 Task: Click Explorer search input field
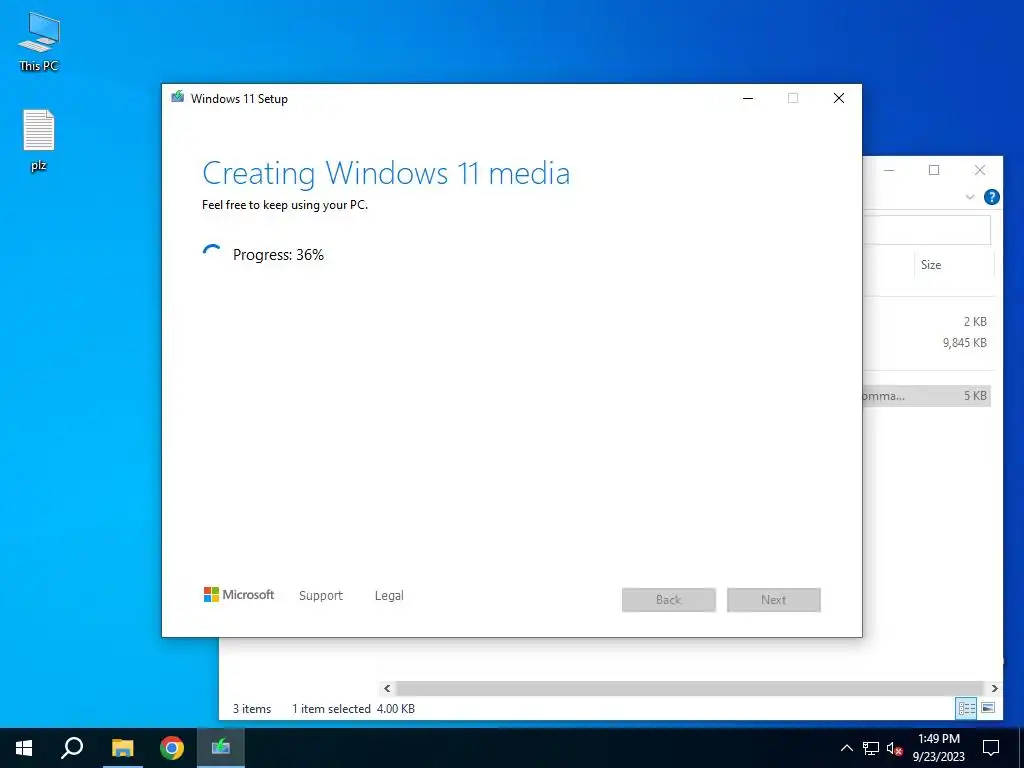click(927, 230)
